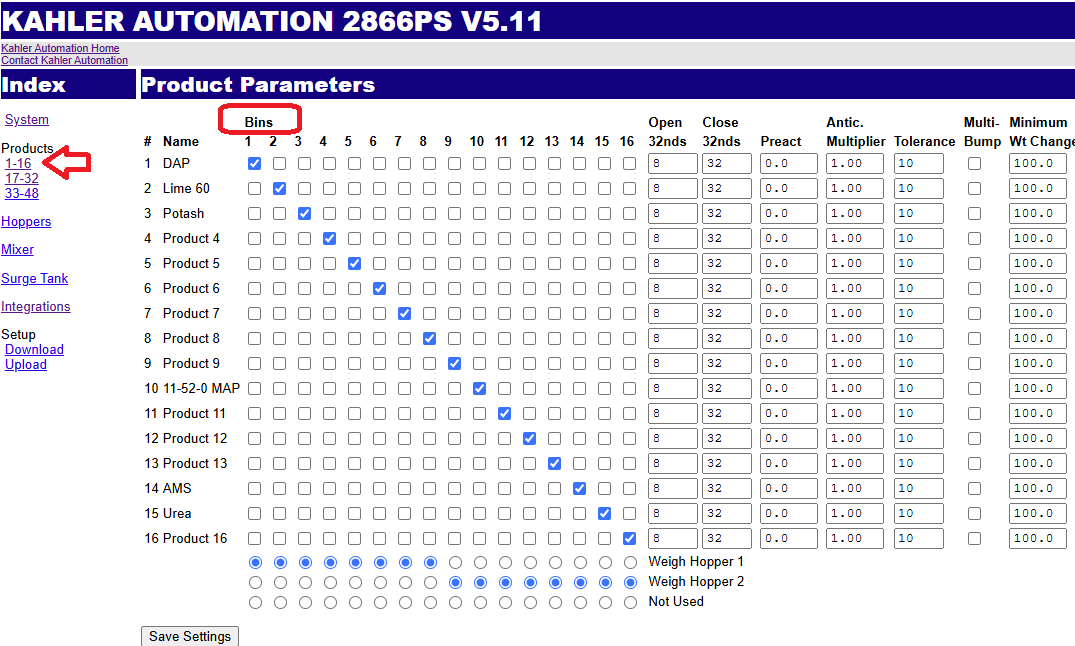Set bin 8 to Not Used
1075x646 pixels.
[x=431, y=603]
